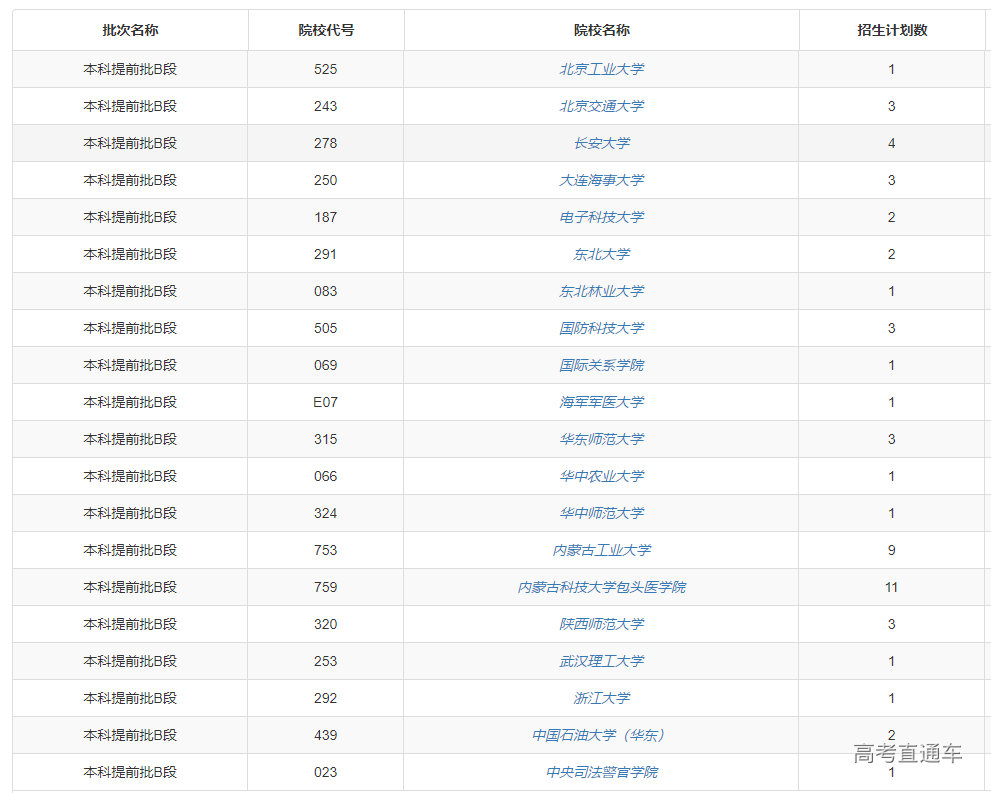This screenshot has width=991, height=793.
Task: Open 中国石油大学（华东） link
Action: (x=601, y=735)
